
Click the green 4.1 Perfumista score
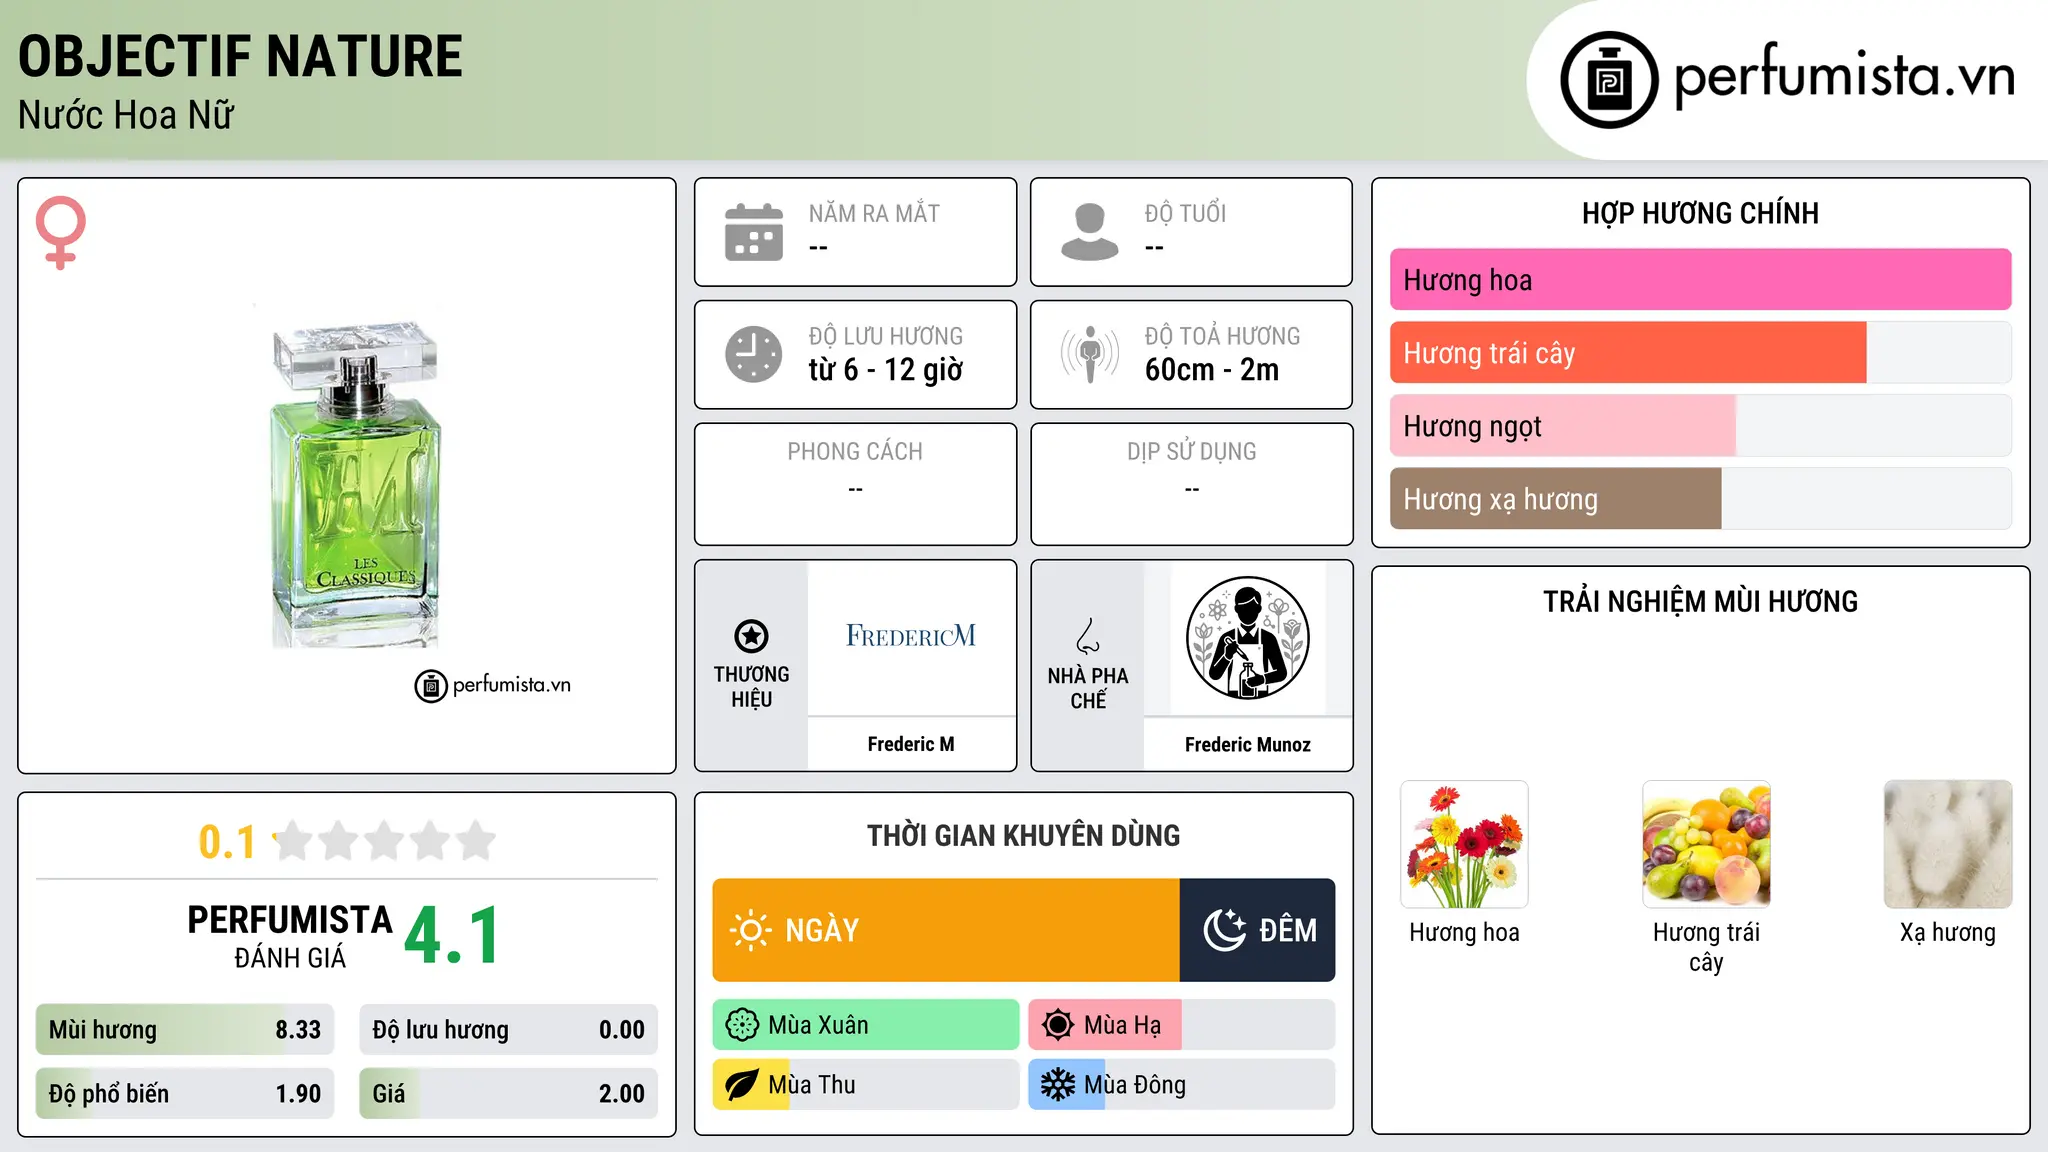[451, 936]
